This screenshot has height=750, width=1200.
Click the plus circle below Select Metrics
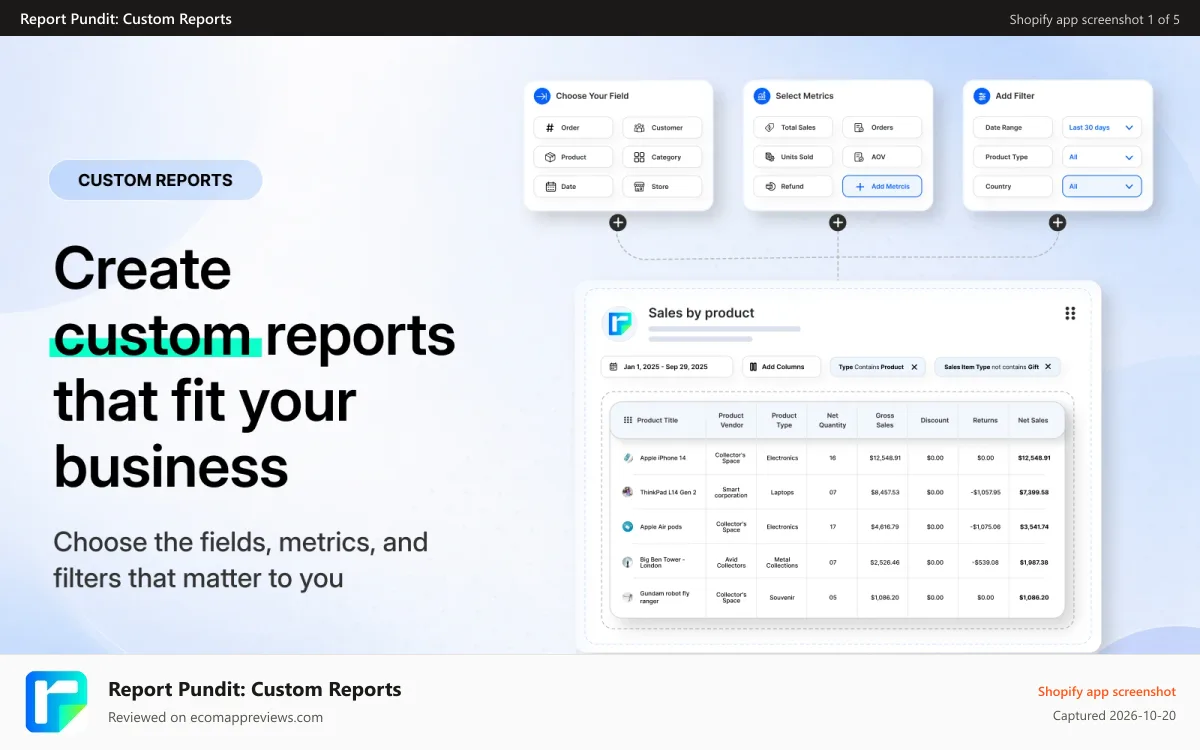click(x=838, y=222)
